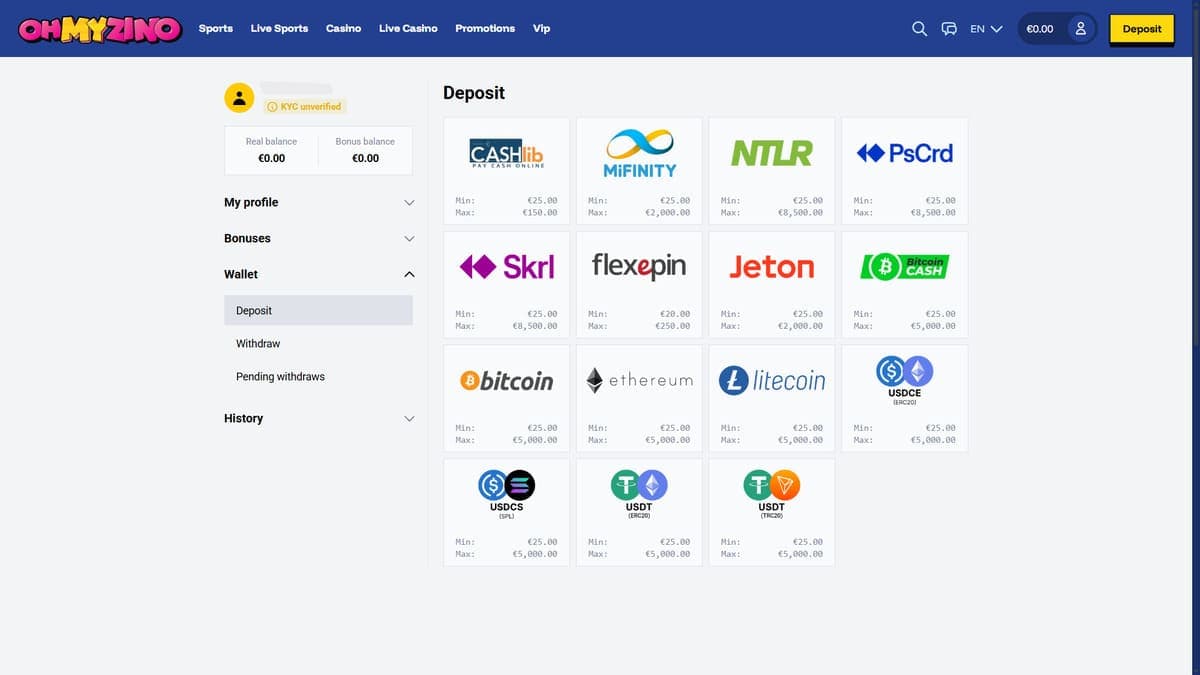Click the OhMyZino logo

[100, 29]
